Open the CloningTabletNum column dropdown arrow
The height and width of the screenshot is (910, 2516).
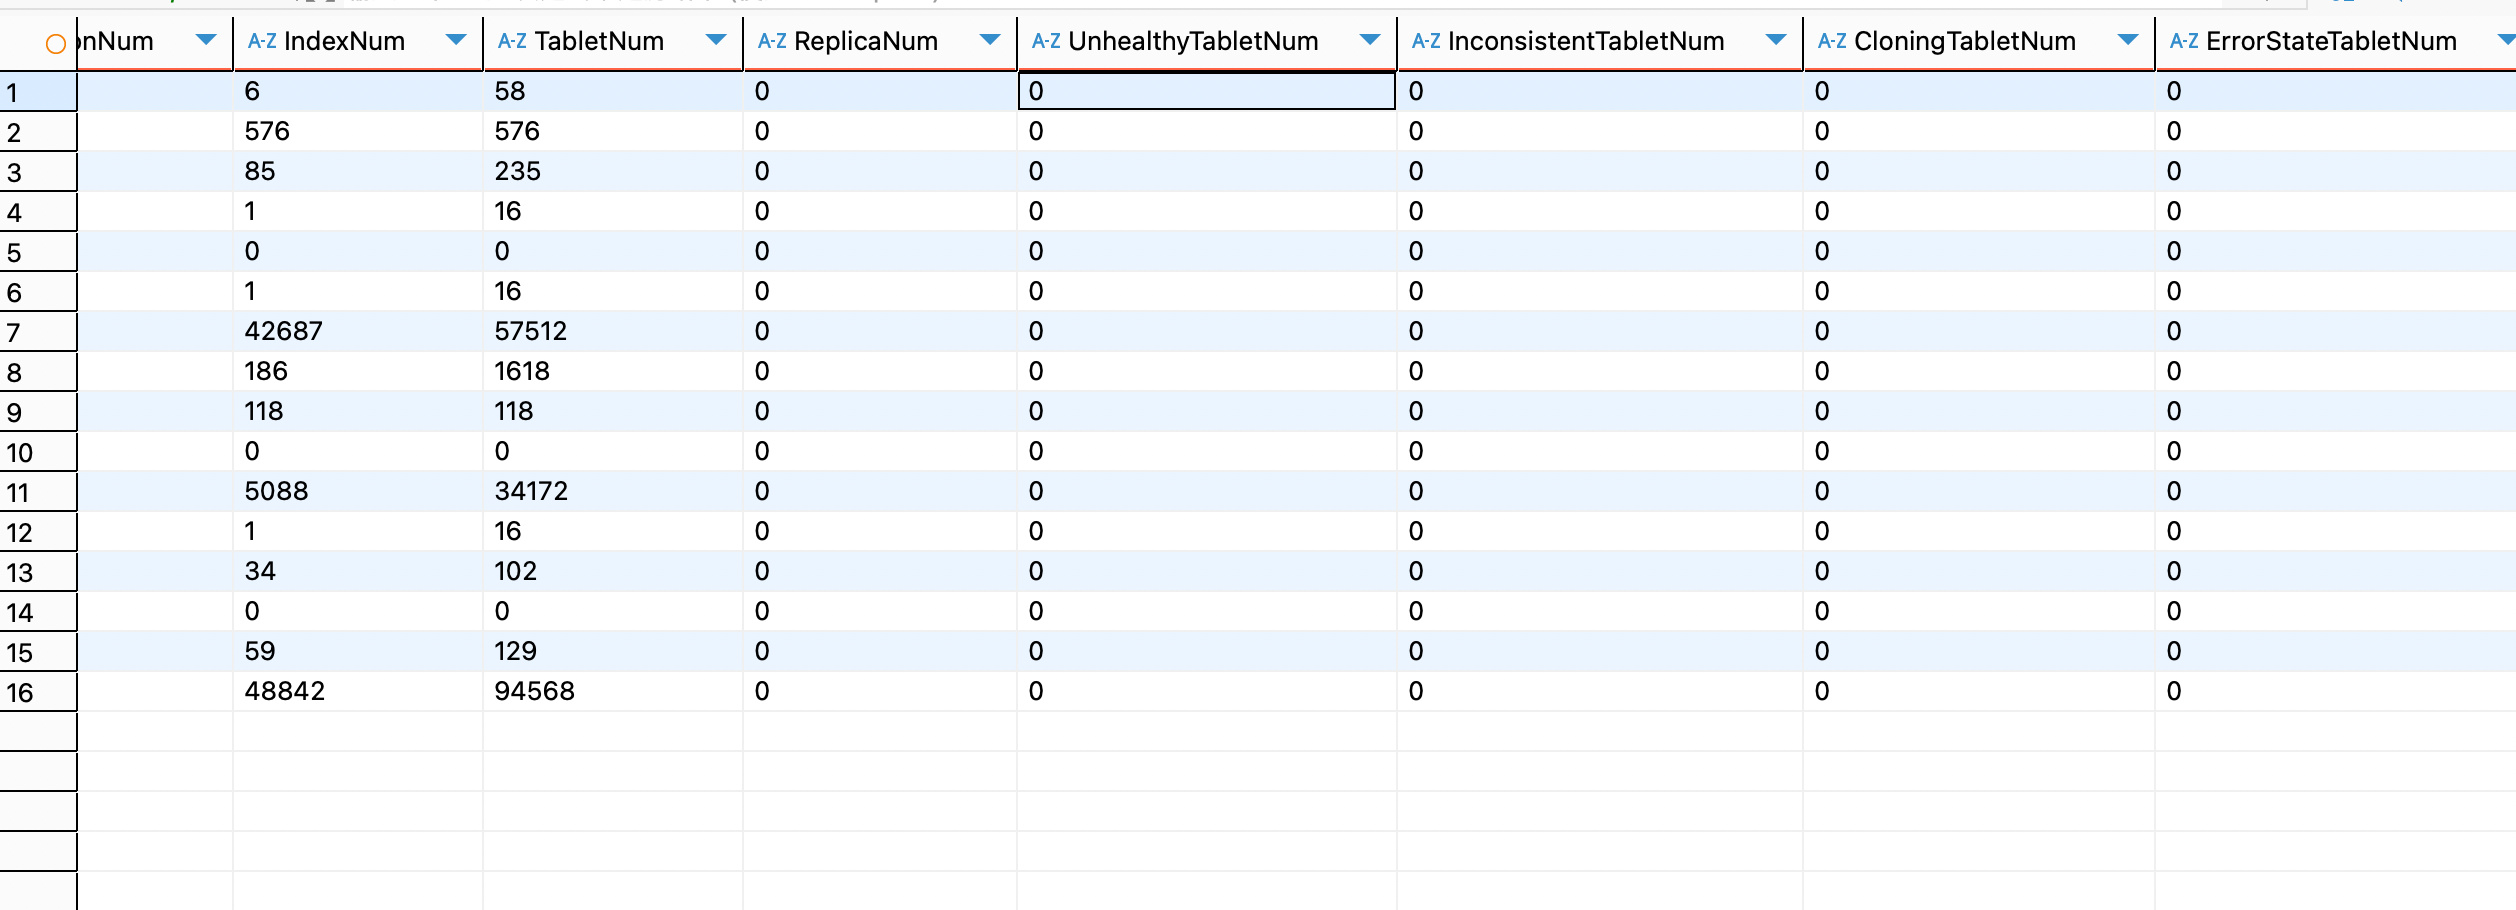tap(2128, 40)
